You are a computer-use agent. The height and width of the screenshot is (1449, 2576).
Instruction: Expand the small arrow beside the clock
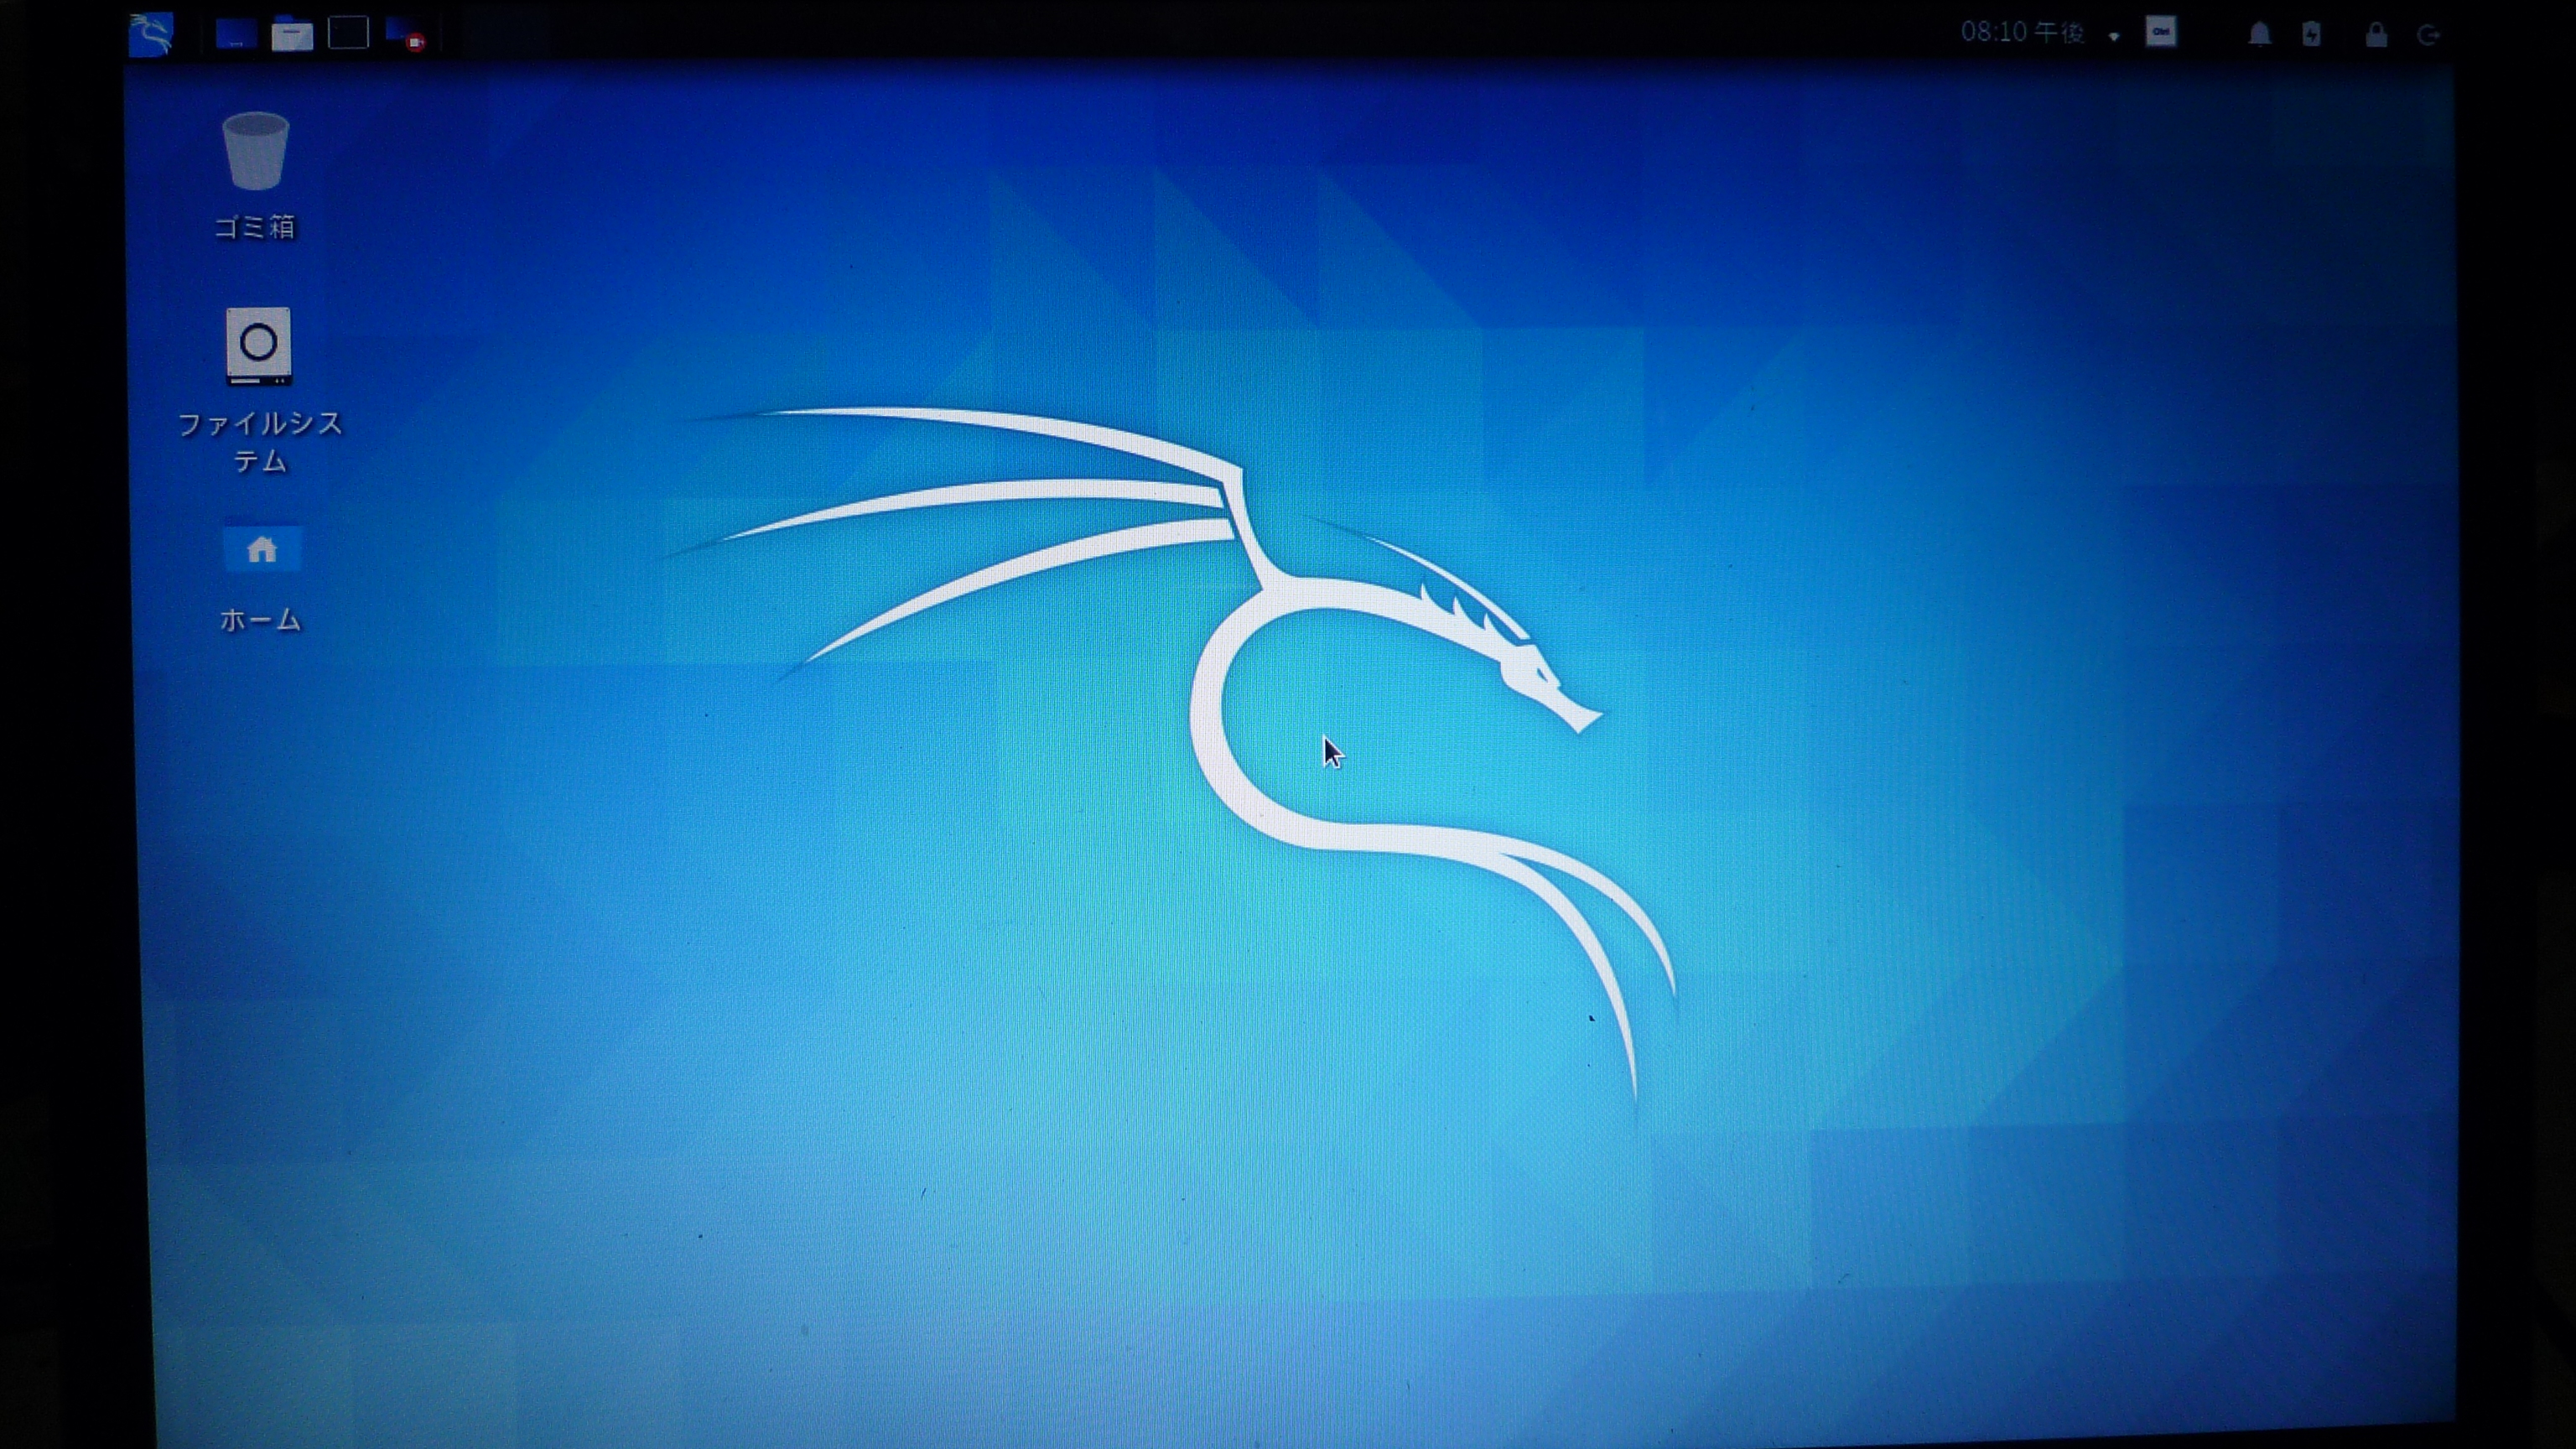pos(2114,37)
